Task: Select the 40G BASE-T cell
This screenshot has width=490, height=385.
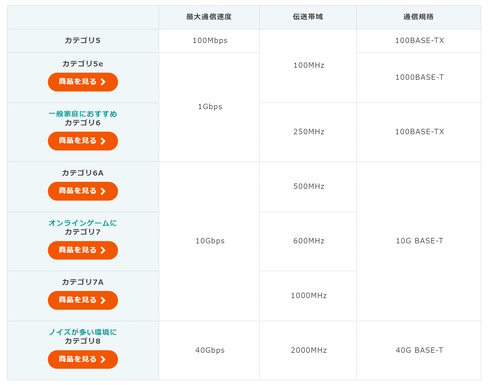Action: [419, 350]
